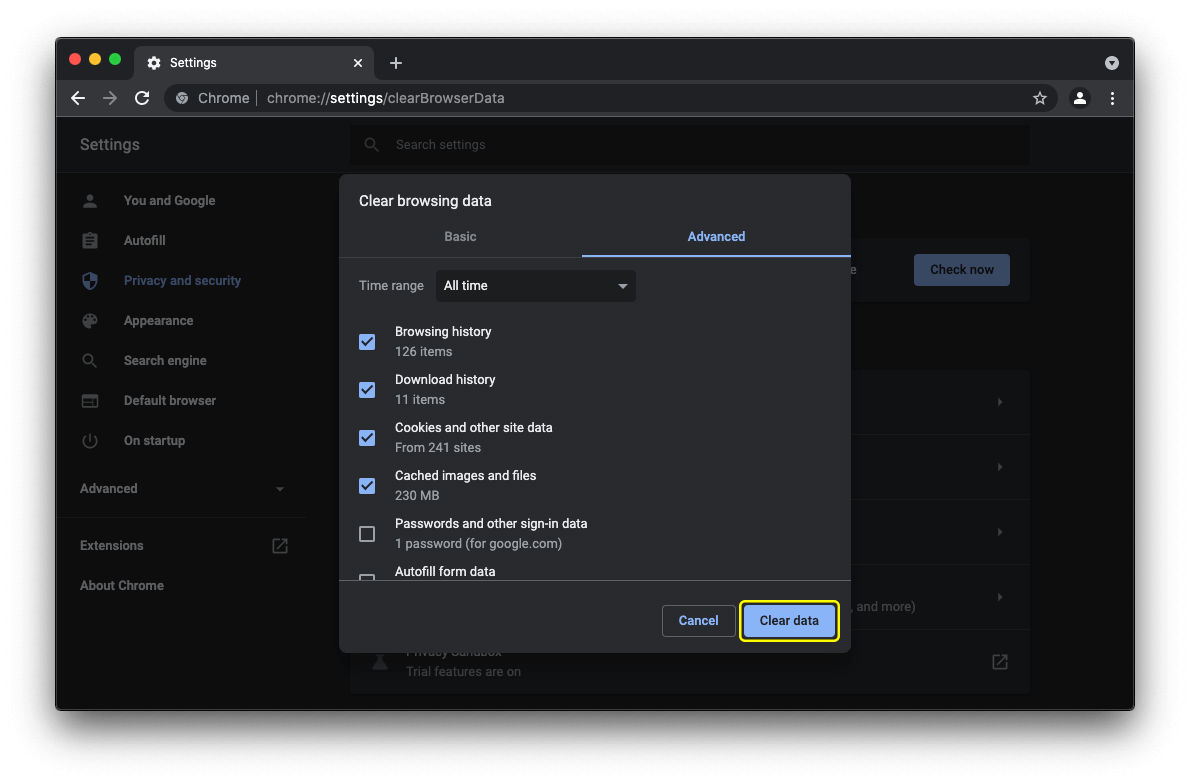
Task: Uncheck the Browsing history checkbox
Action: click(x=367, y=341)
